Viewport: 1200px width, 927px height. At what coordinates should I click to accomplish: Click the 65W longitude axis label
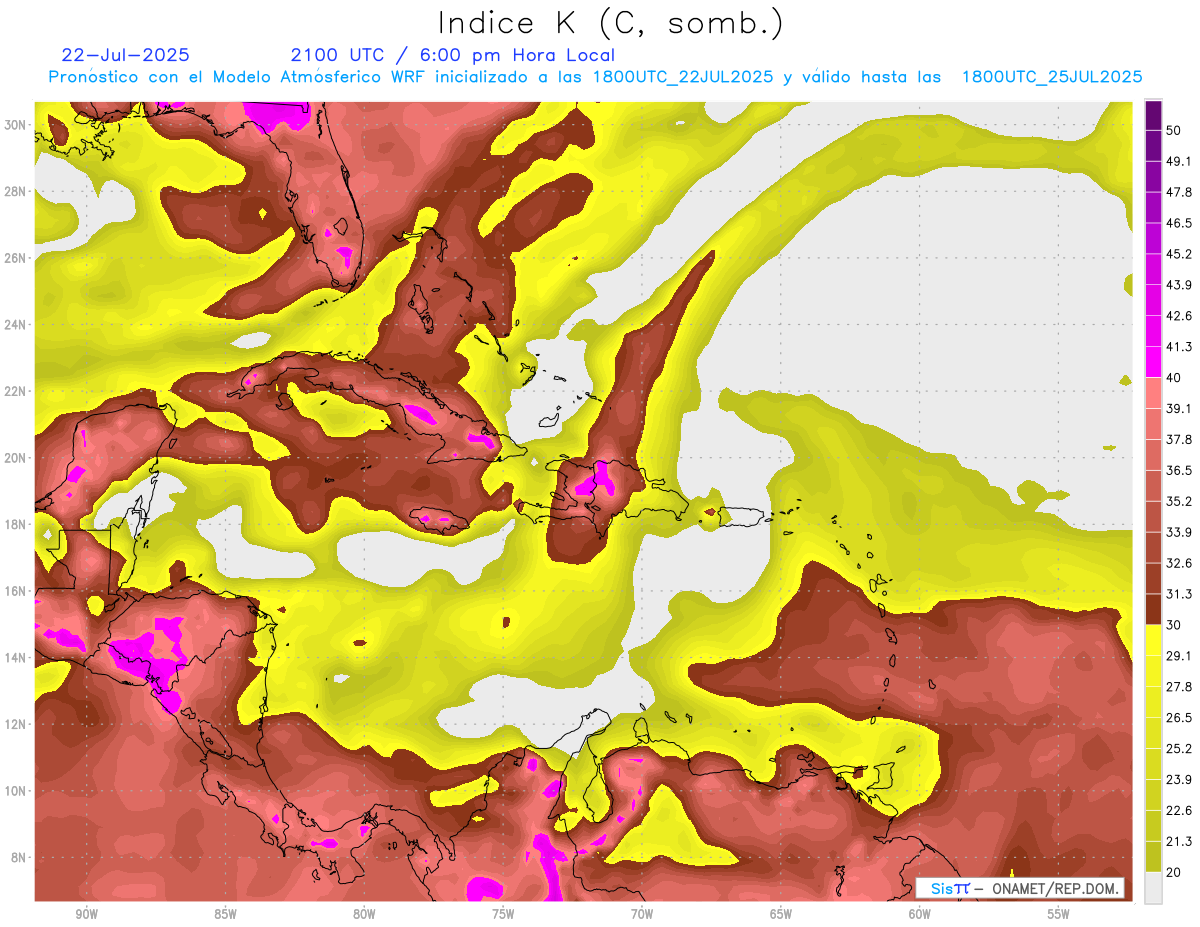point(781,914)
